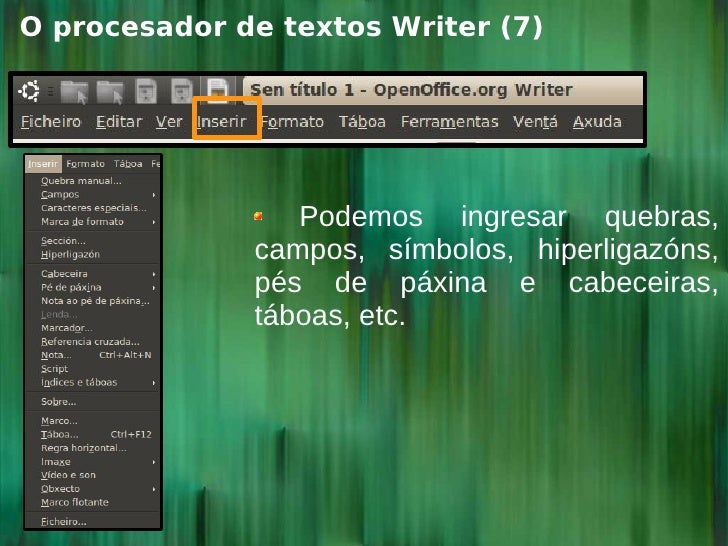728x546 pixels.
Task: Choose the 'Sobre...' entry
Action: coord(93,402)
